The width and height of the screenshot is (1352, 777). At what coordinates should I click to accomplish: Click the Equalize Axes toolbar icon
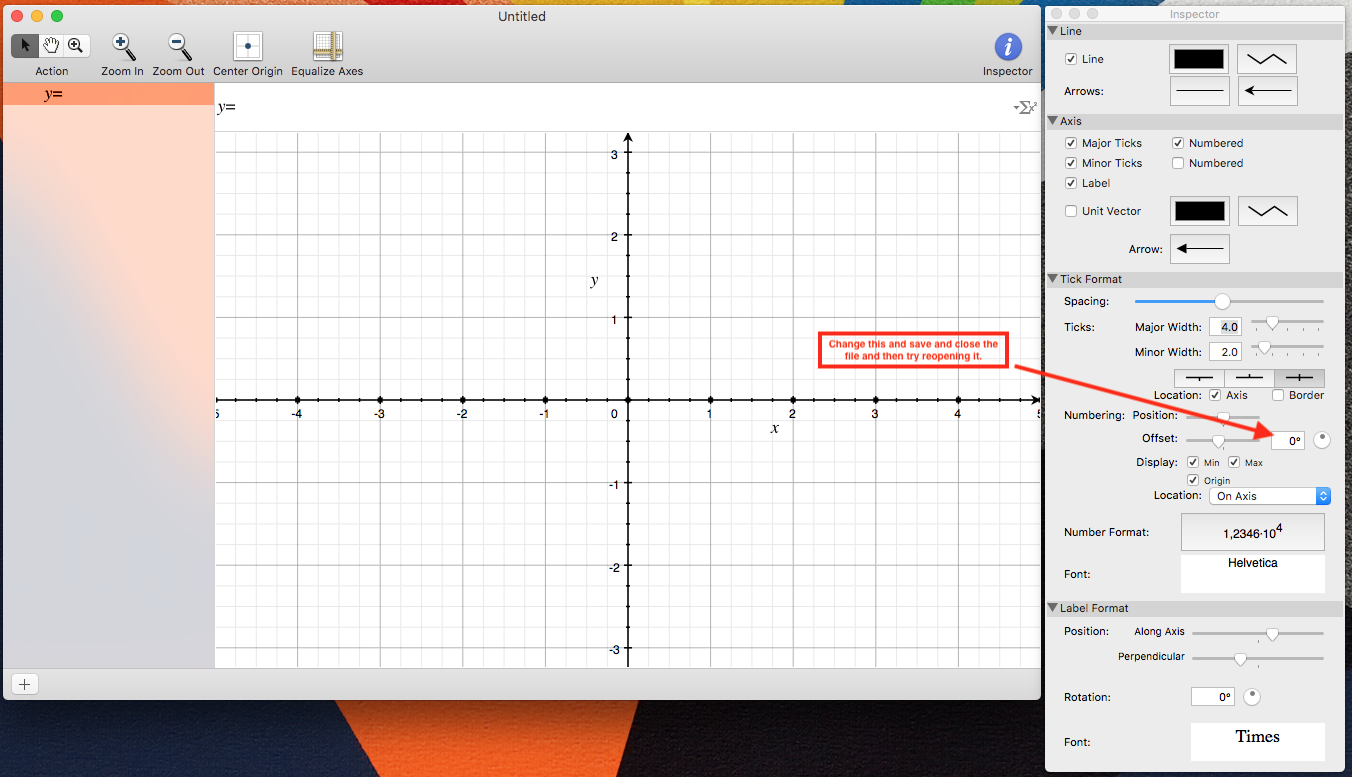pos(327,46)
